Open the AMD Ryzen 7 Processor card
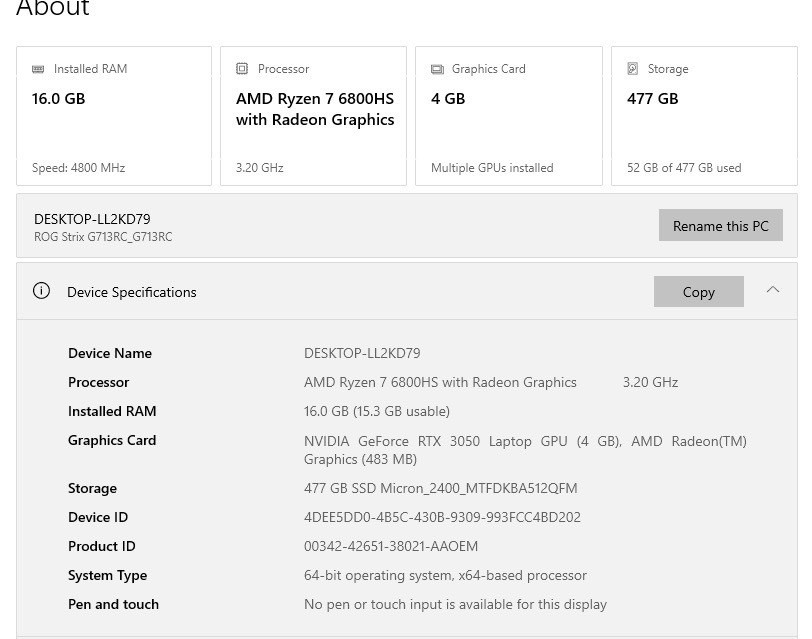This screenshot has width=812, height=639. point(313,116)
